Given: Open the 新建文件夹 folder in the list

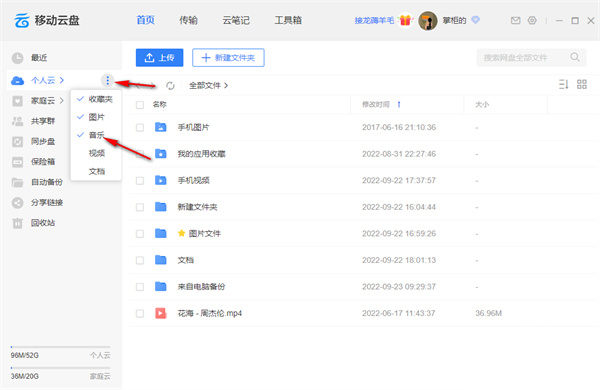Looking at the screenshot, I should [364, 207].
